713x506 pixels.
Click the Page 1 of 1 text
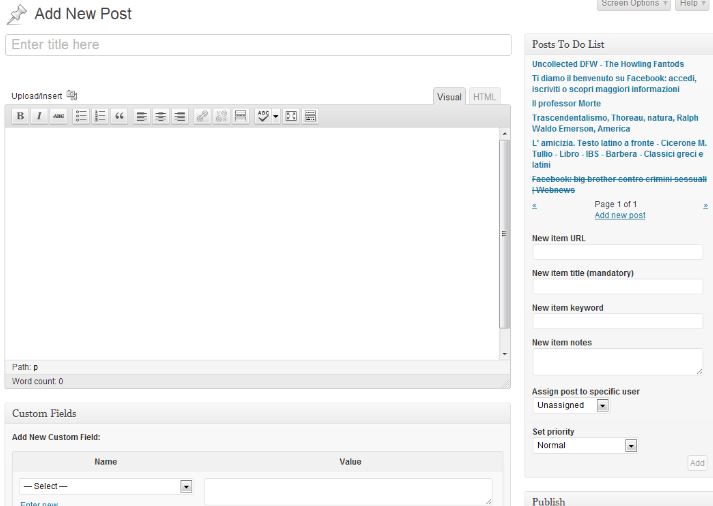point(615,204)
